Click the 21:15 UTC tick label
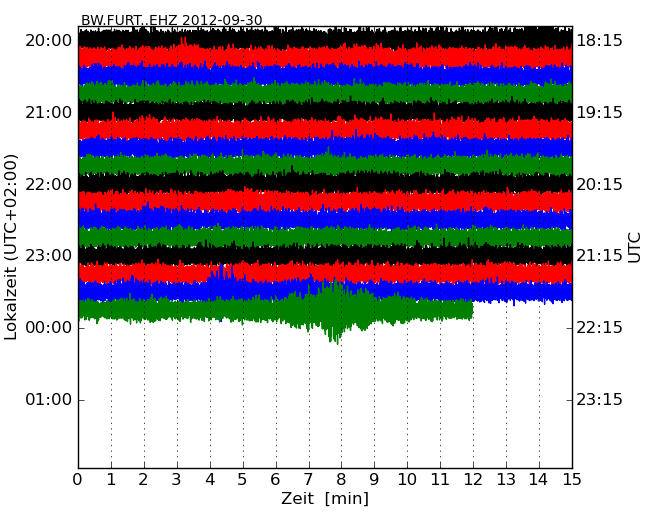 click(599, 256)
